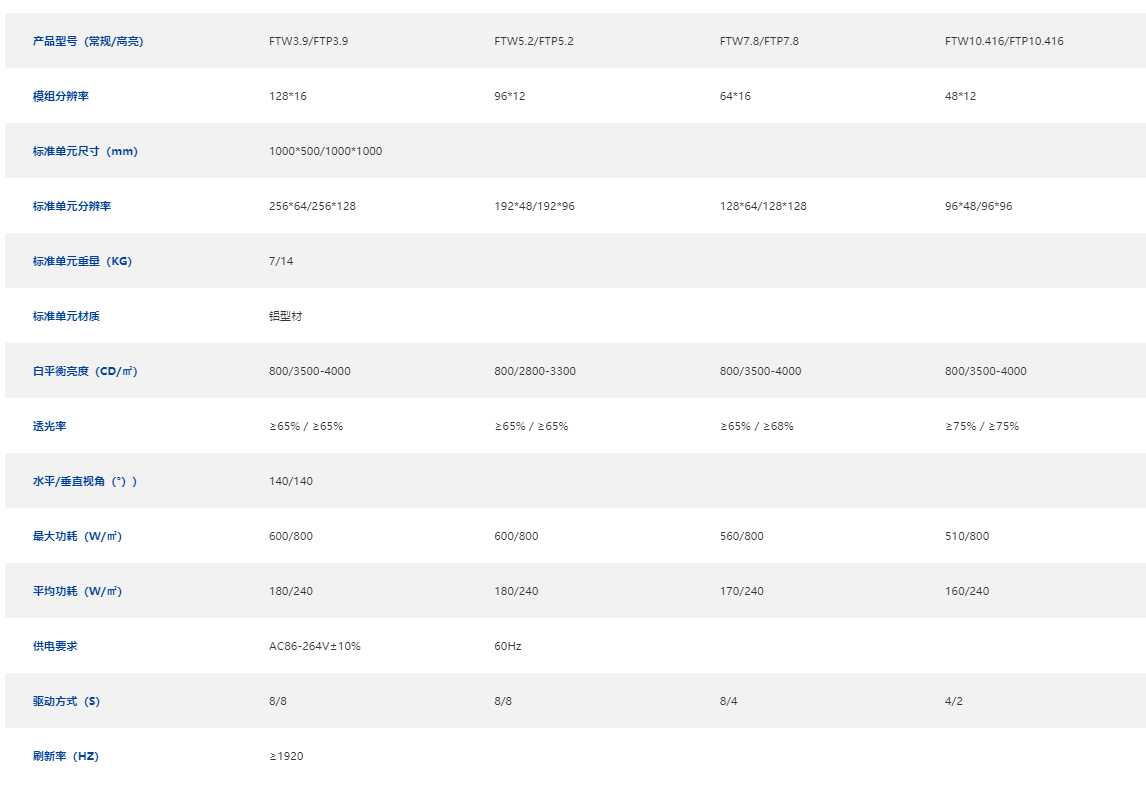
Task: Click the 800/2800-3300 brightness value
Action: (x=535, y=371)
